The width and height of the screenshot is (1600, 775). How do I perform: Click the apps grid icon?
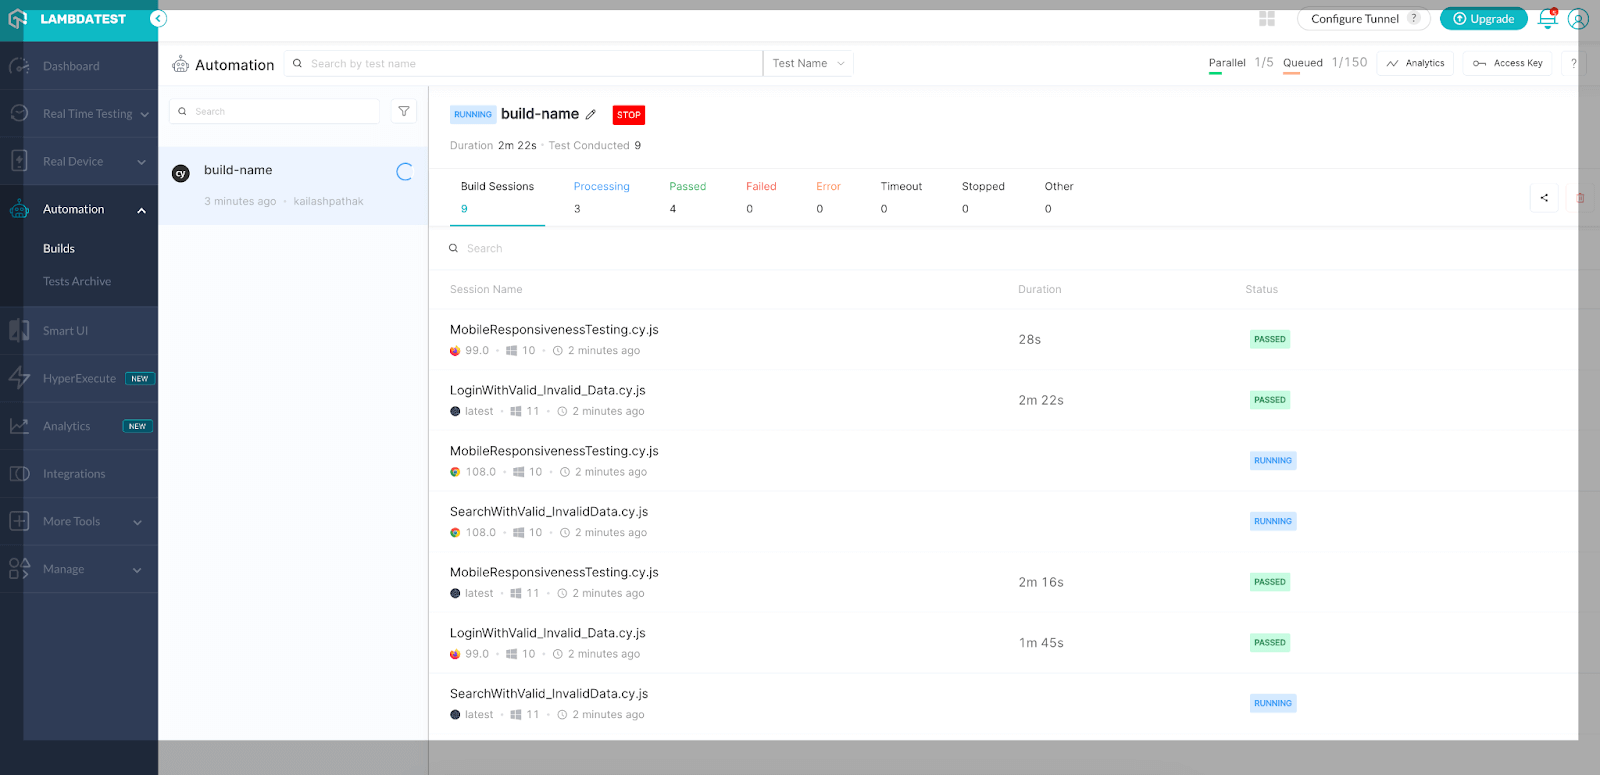pyautogui.click(x=1267, y=19)
